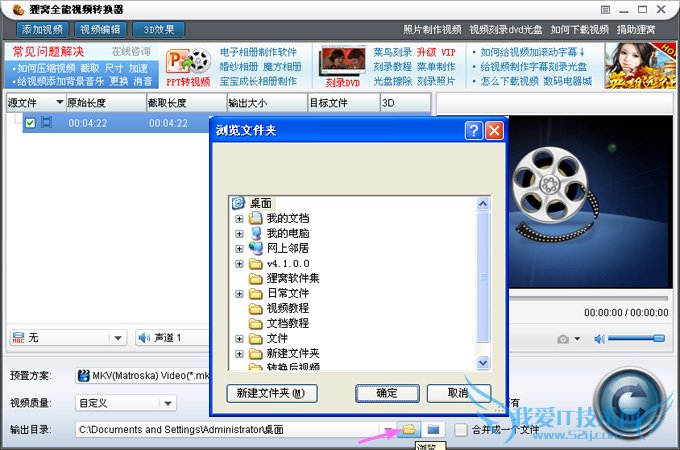Open output directory with blue folder icon
Image resolution: width=680 pixels, height=450 pixels.
433,430
